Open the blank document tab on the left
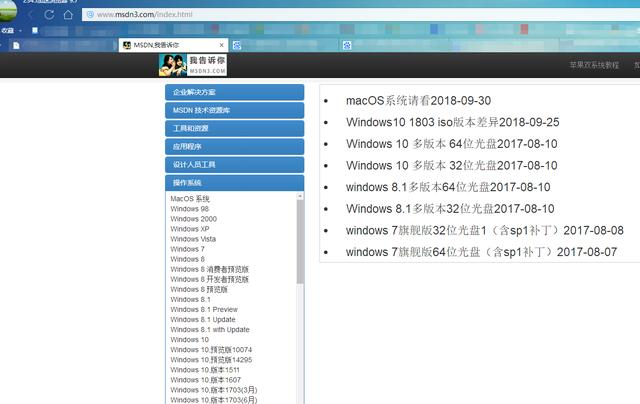 16,45
